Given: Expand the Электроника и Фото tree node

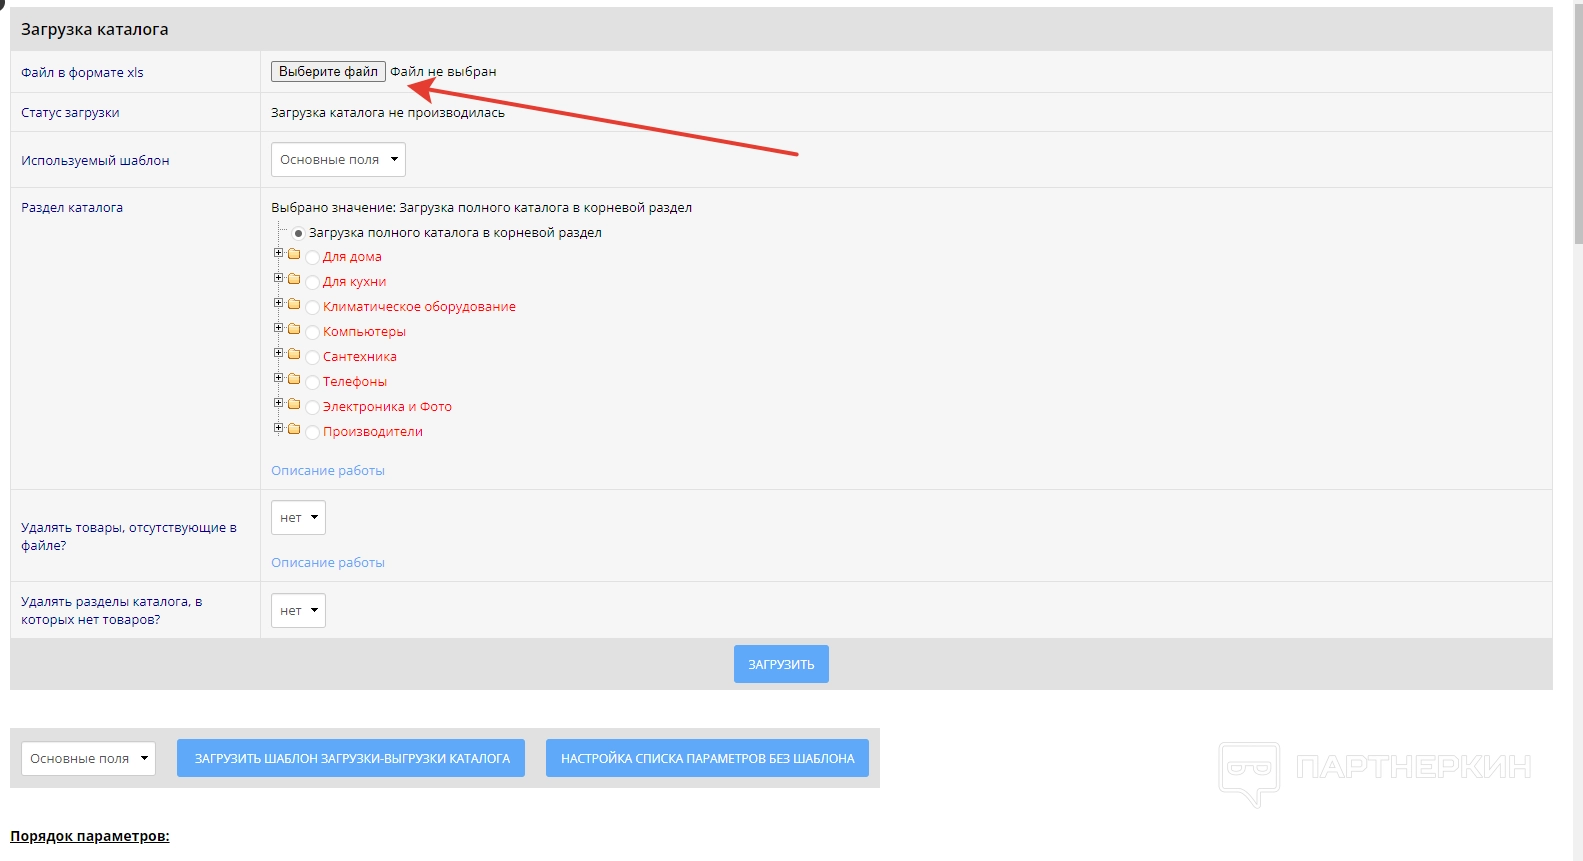Looking at the screenshot, I should coord(278,403).
